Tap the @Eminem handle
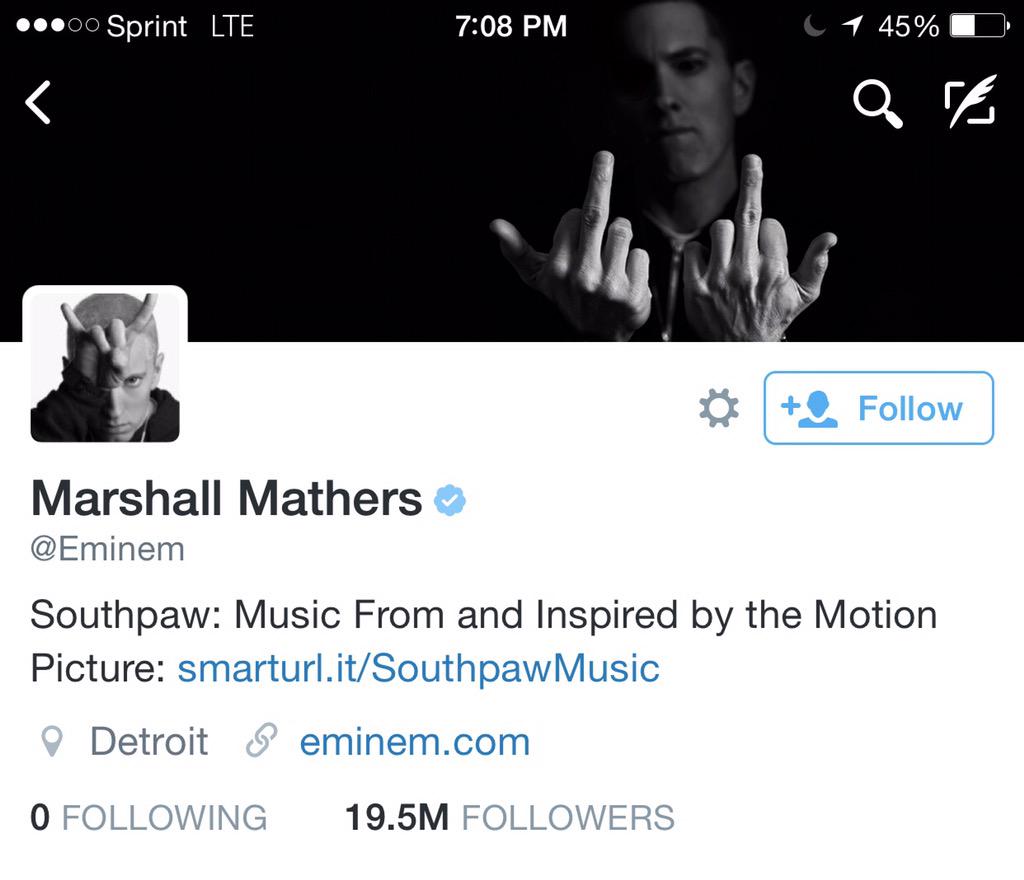Screen dimensions: 1024x880 point(108,549)
